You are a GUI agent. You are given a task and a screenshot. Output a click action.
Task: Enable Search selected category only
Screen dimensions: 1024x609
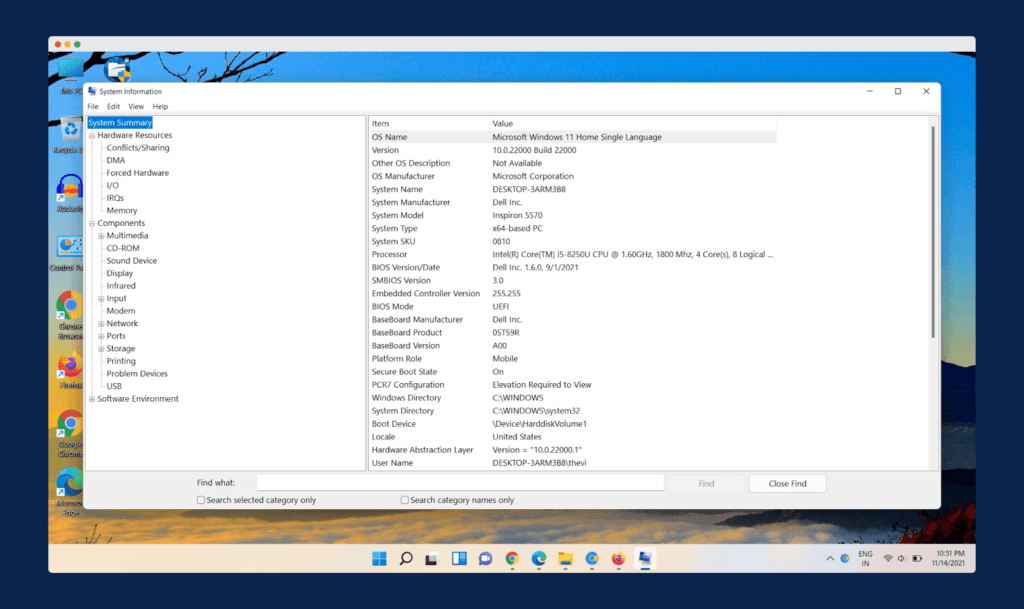point(200,498)
